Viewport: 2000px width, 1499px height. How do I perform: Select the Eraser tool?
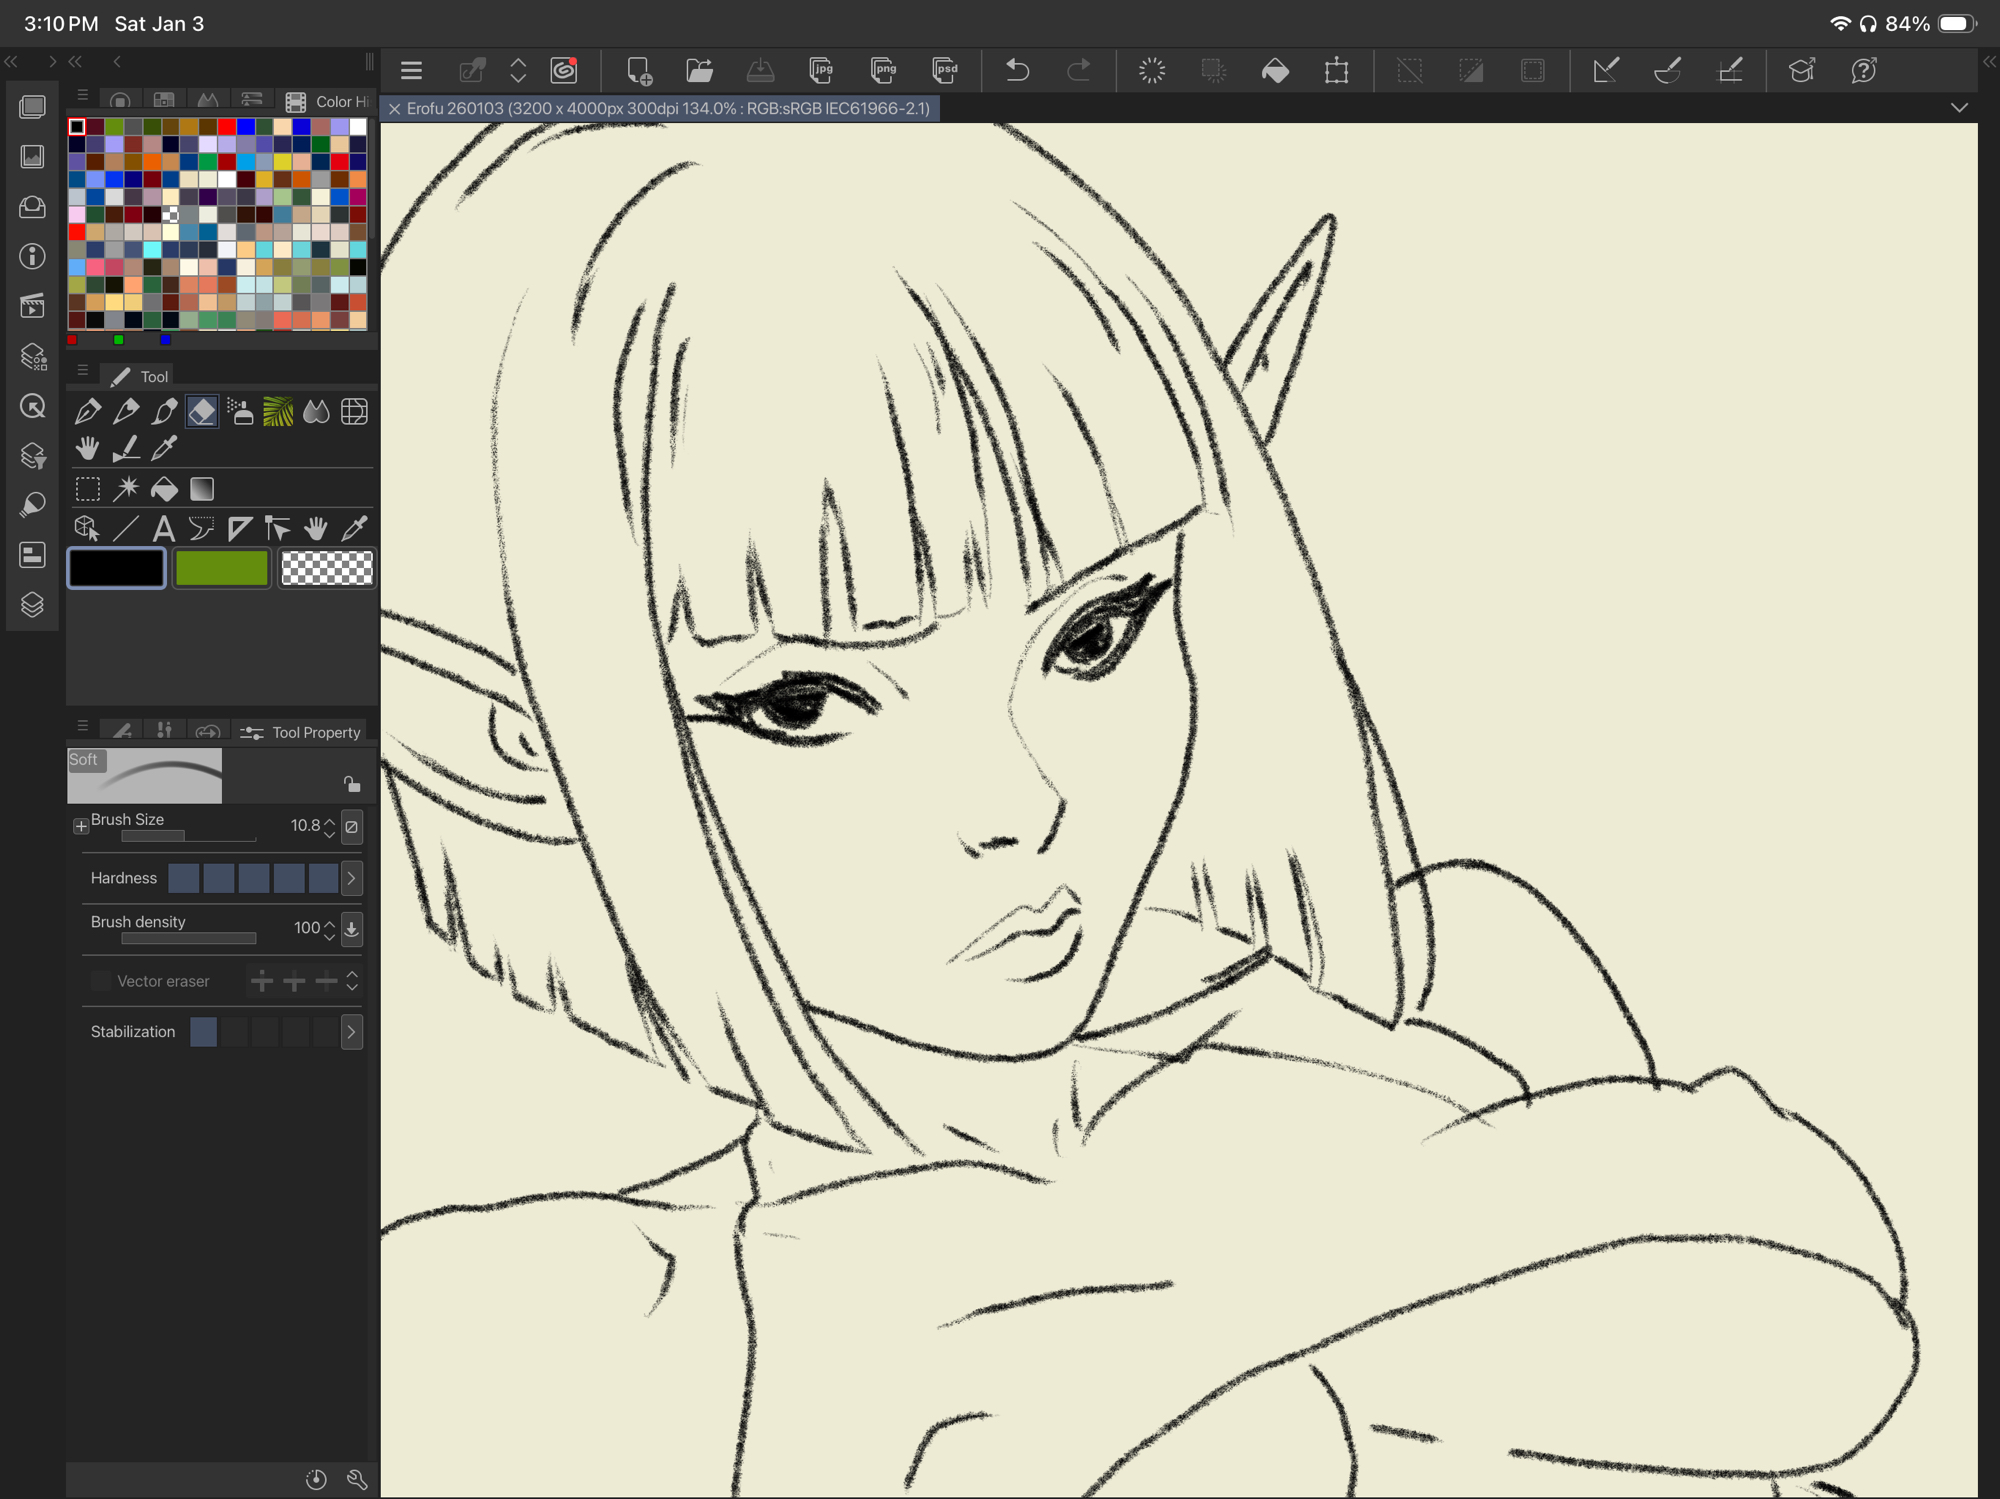click(x=202, y=411)
